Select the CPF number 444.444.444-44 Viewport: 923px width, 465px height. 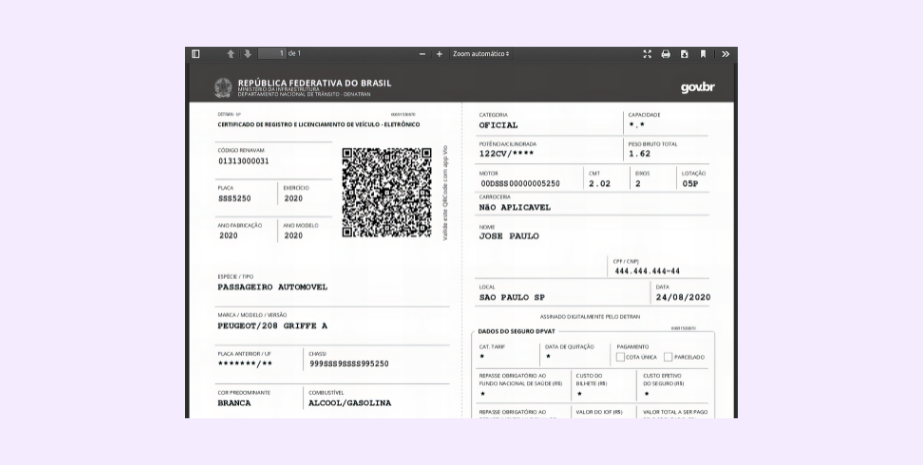[x=647, y=271]
